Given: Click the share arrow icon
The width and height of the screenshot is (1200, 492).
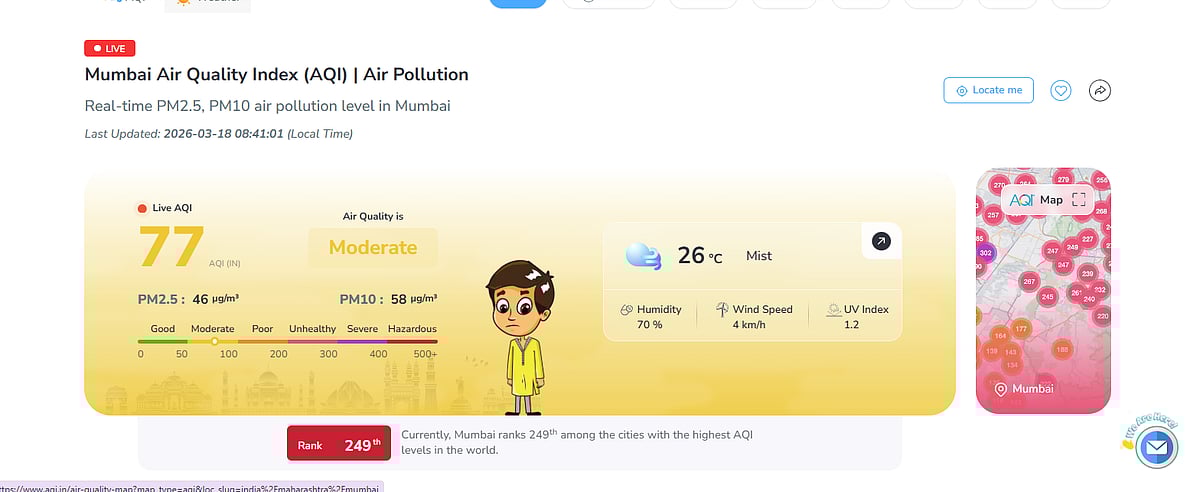Looking at the screenshot, I should (1100, 90).
